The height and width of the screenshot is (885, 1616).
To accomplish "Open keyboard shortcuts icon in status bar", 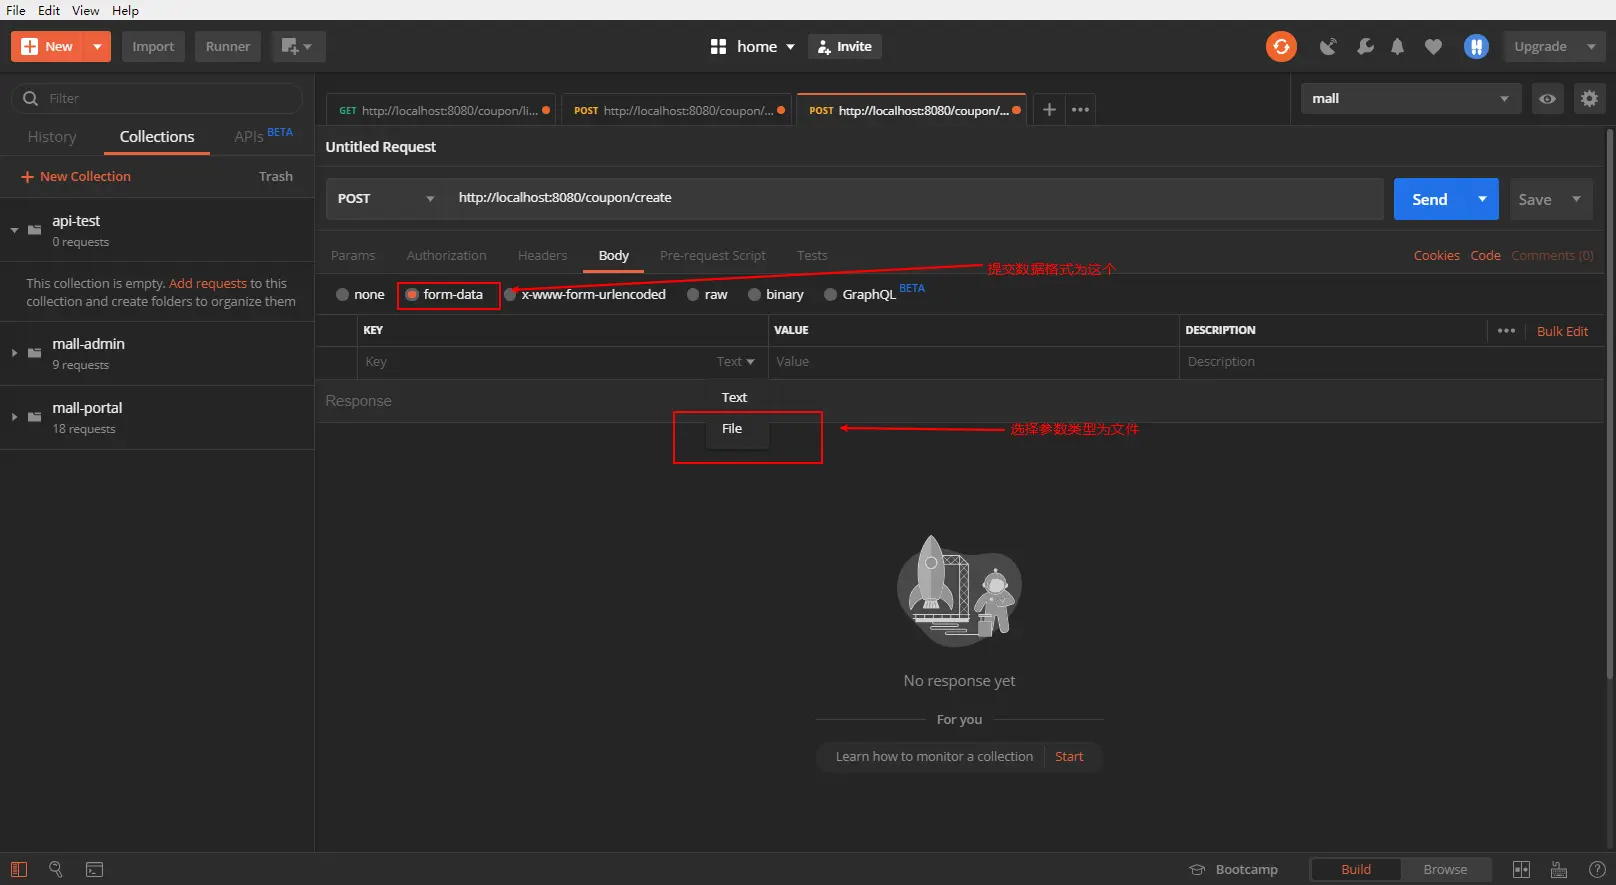I will [1559, 869].
